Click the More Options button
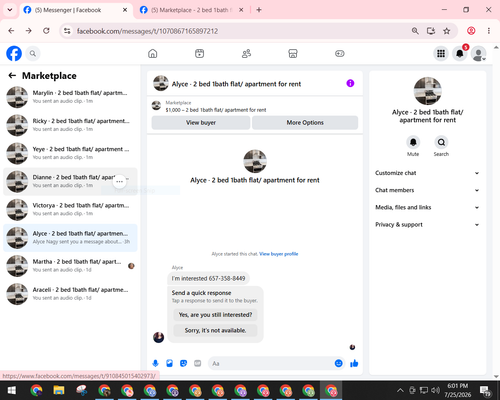Image resolution: width=500 pixels, height=400 pixels. [305, 123]
